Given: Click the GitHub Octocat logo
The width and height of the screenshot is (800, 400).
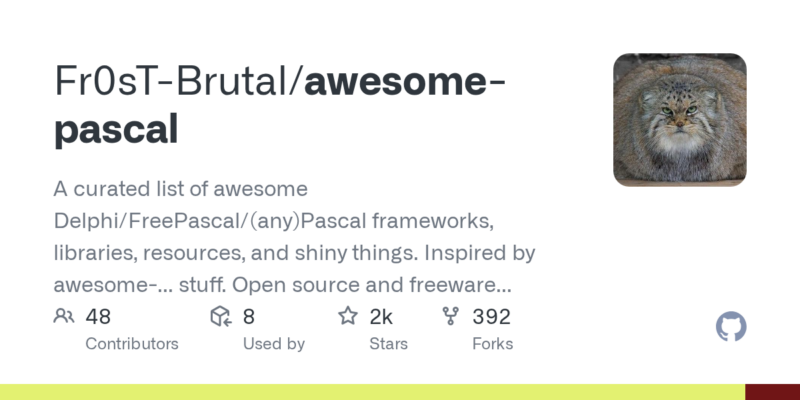Looking at the screenshot, I should (x=732, y=327).
